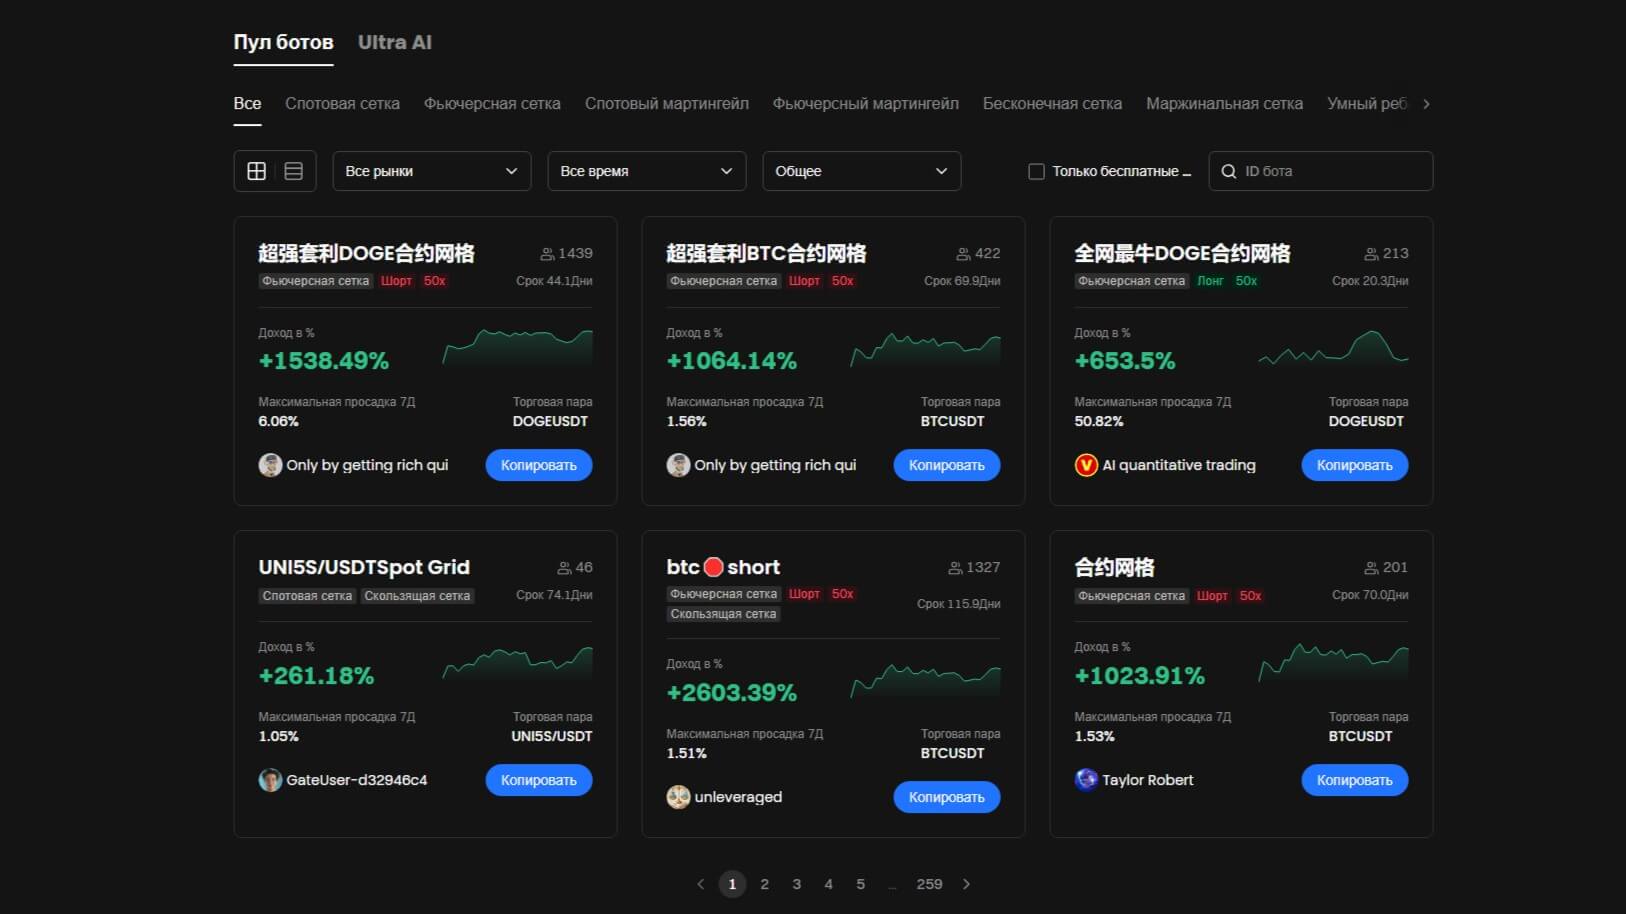Go to page 259
The image size is (1626, 914).
pos(929,884)
